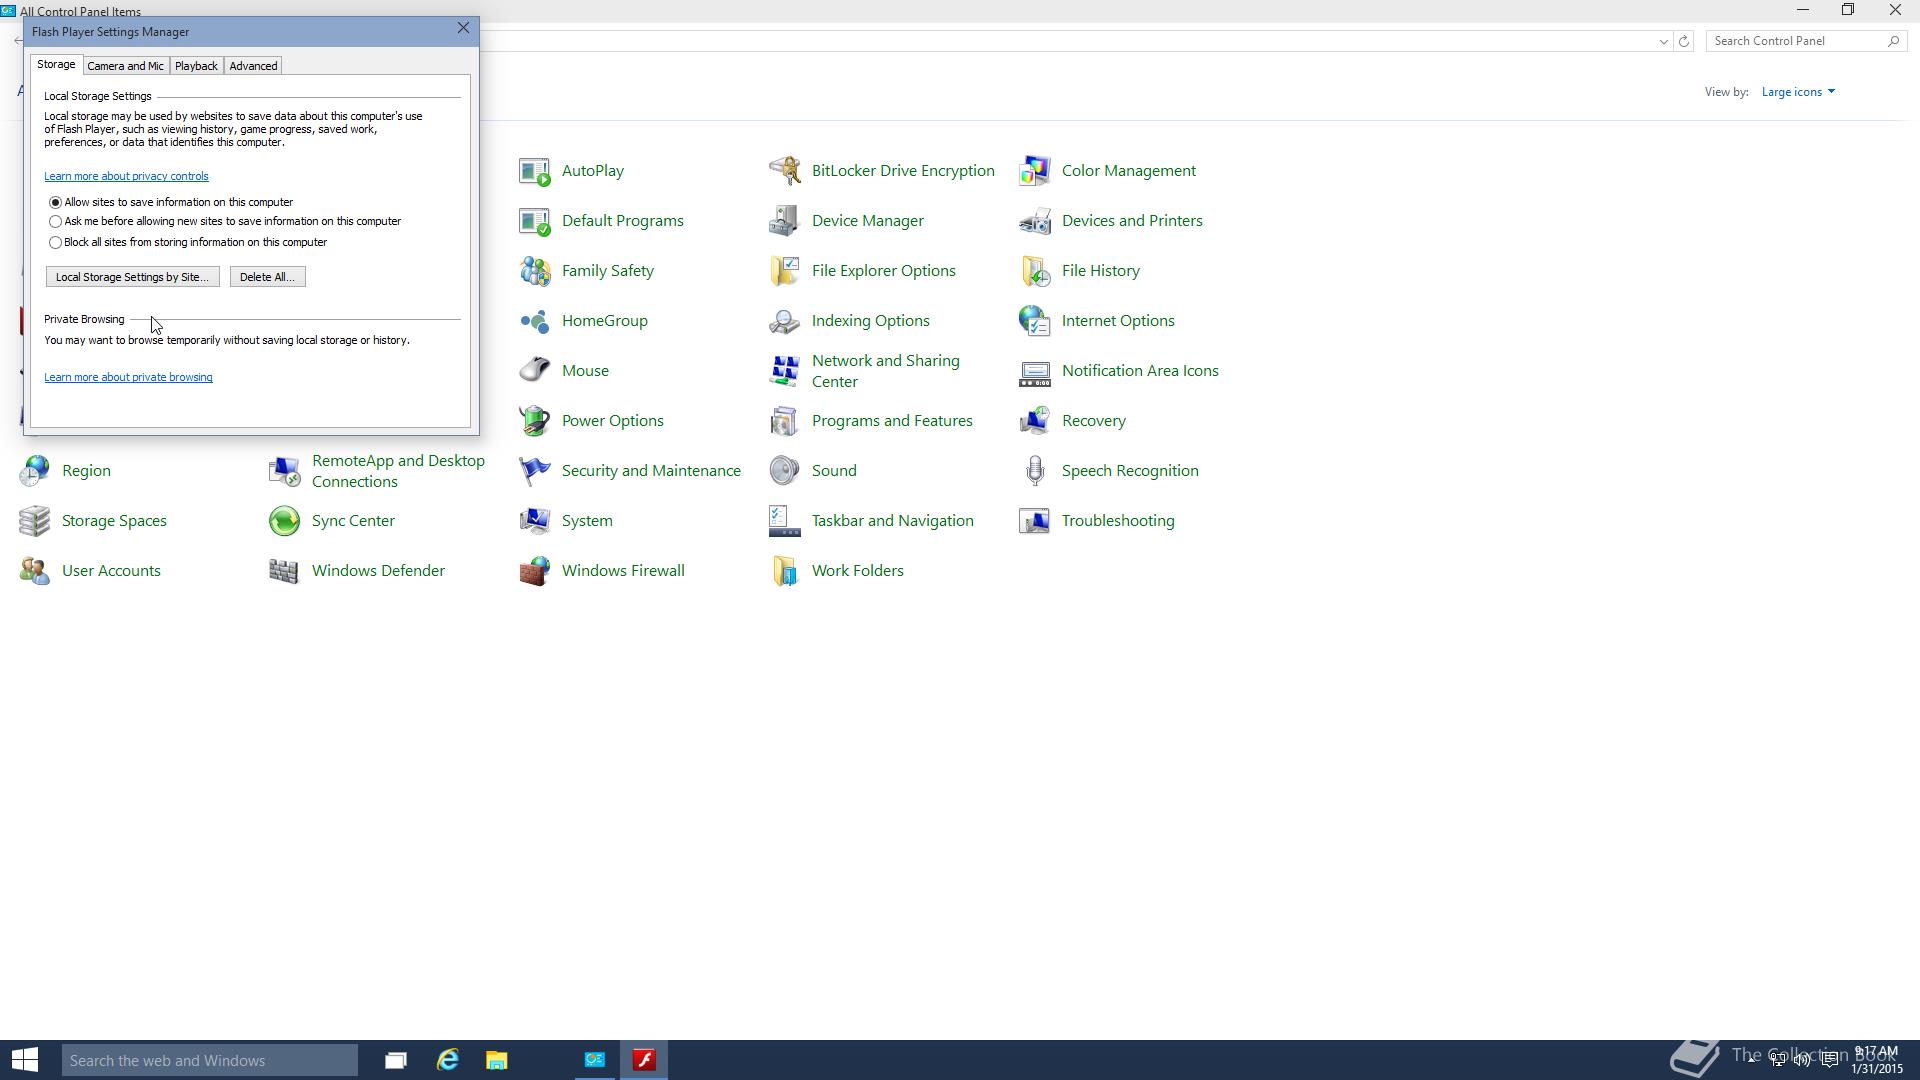
Task: Click the Sync Center green icon
Action: tap(284, 521)
